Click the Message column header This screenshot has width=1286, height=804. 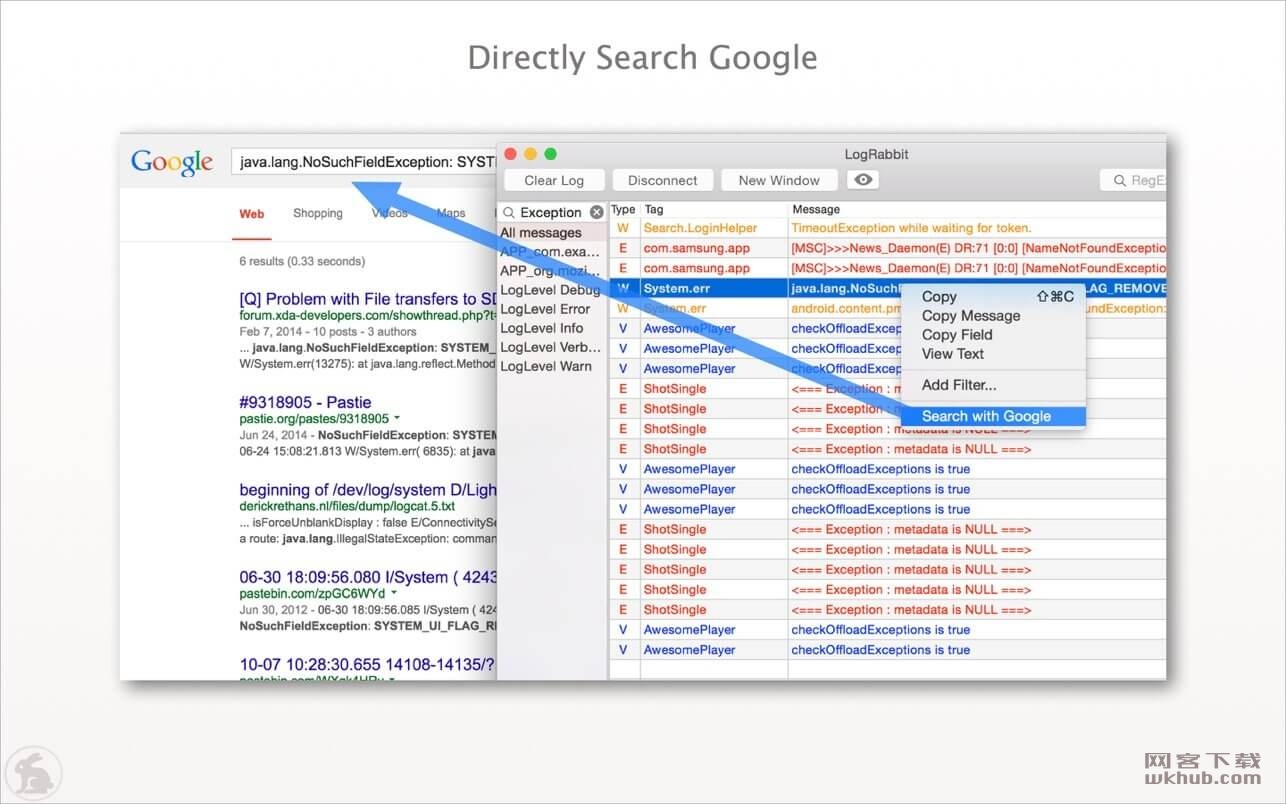[977, 210]
